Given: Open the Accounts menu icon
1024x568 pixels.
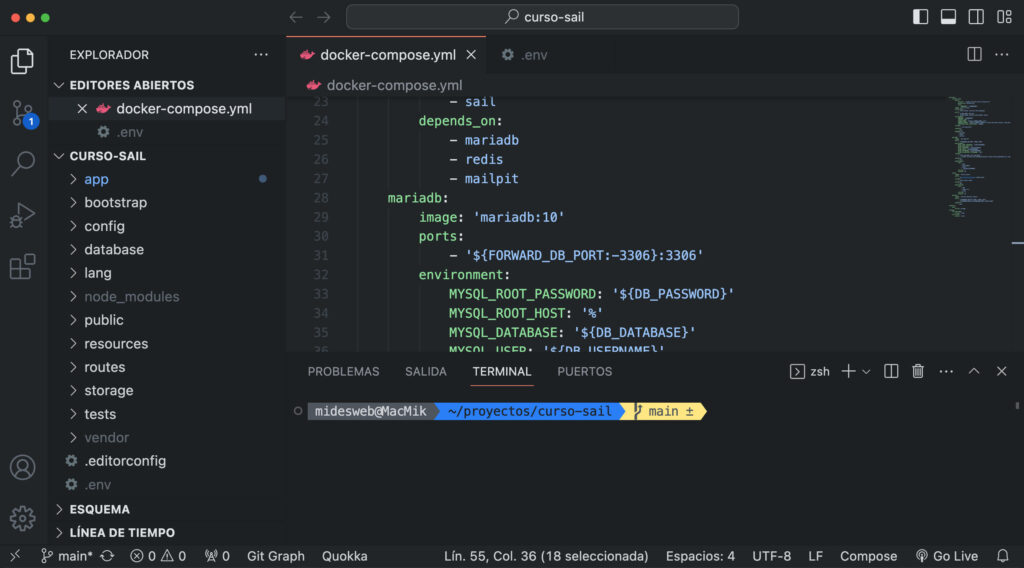Looking at the screenshot, I should (22, 467).
